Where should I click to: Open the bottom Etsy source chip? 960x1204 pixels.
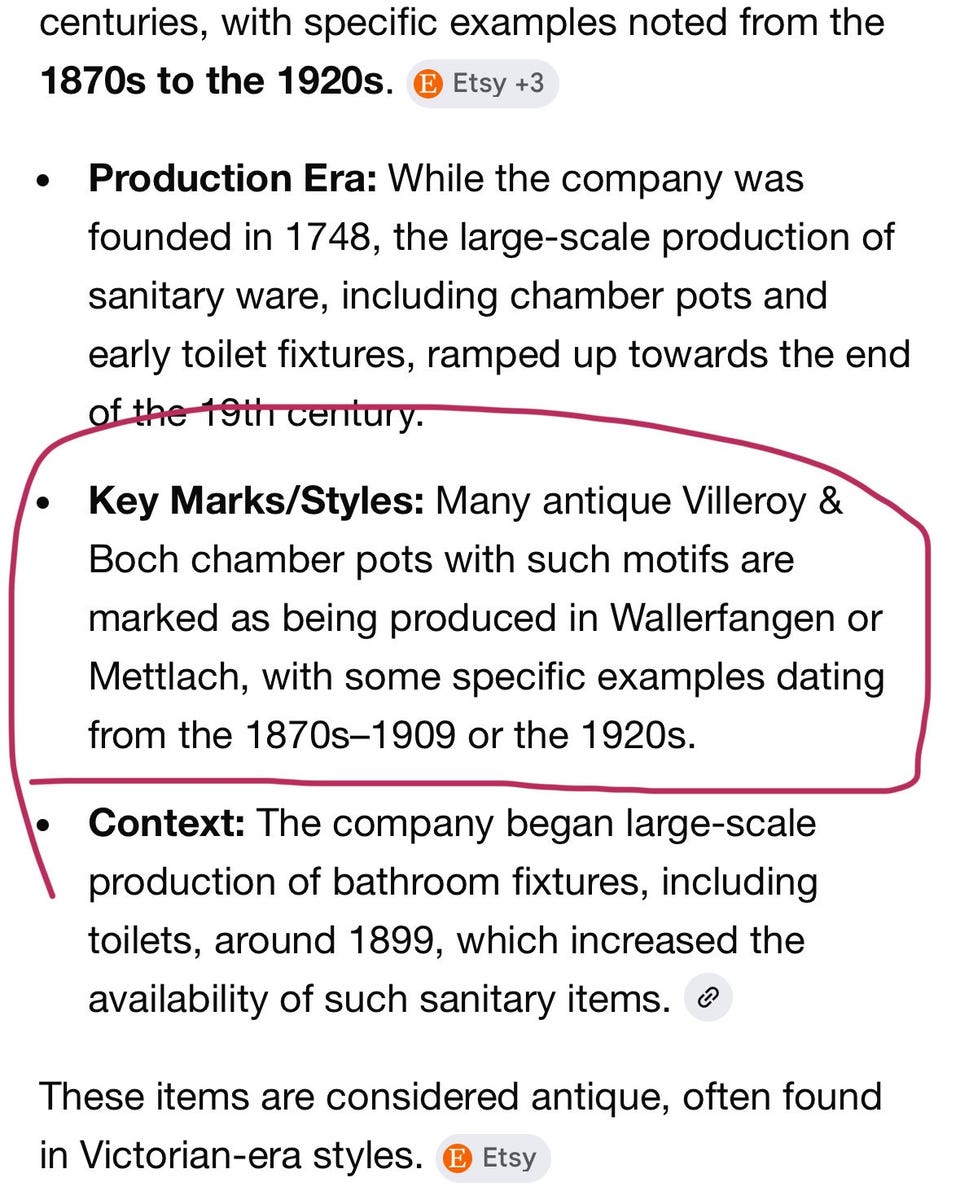pyautogui.click(x=494, y=1158)
